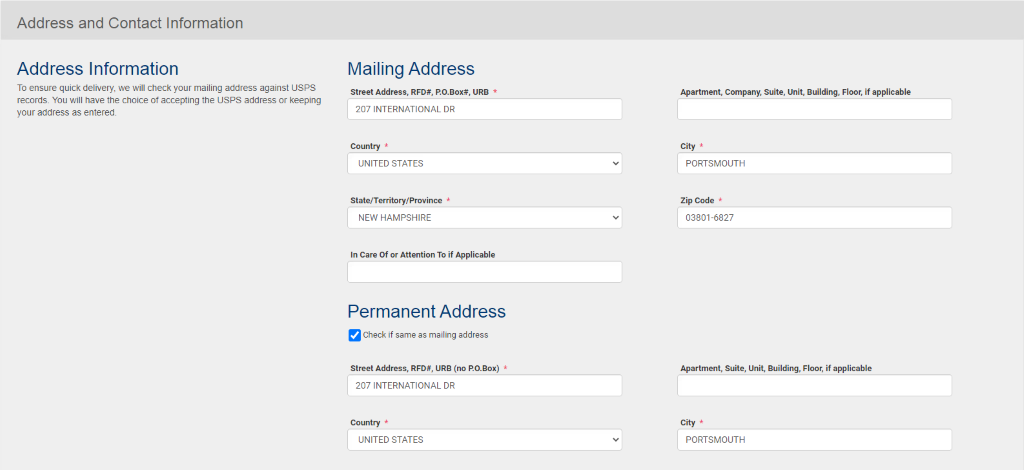Viewport: 1024px width, 470px height.
Task: Open the Mailing Address Country dropdown
Action: pos(485,163)
